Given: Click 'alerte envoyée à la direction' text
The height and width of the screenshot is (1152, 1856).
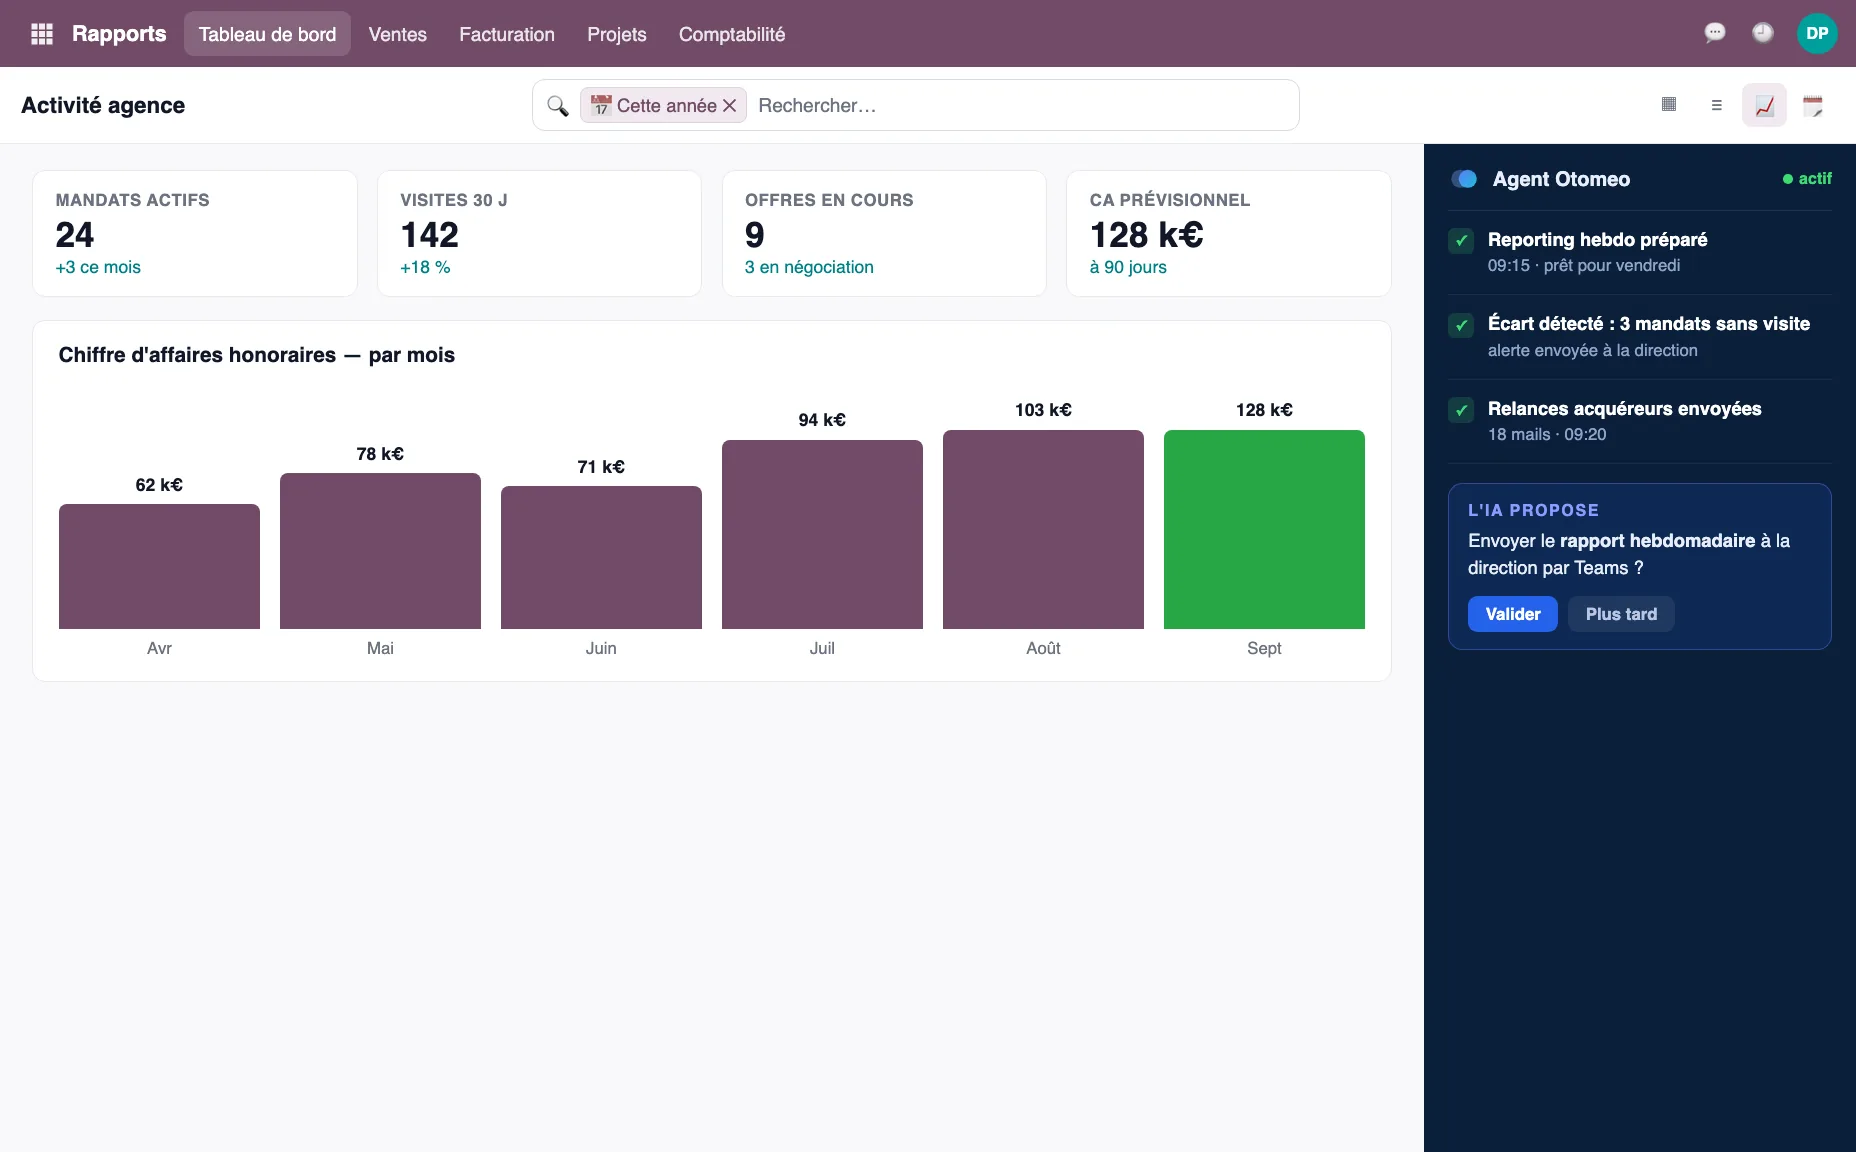Looking at the screenshot, I should 1593,350.
